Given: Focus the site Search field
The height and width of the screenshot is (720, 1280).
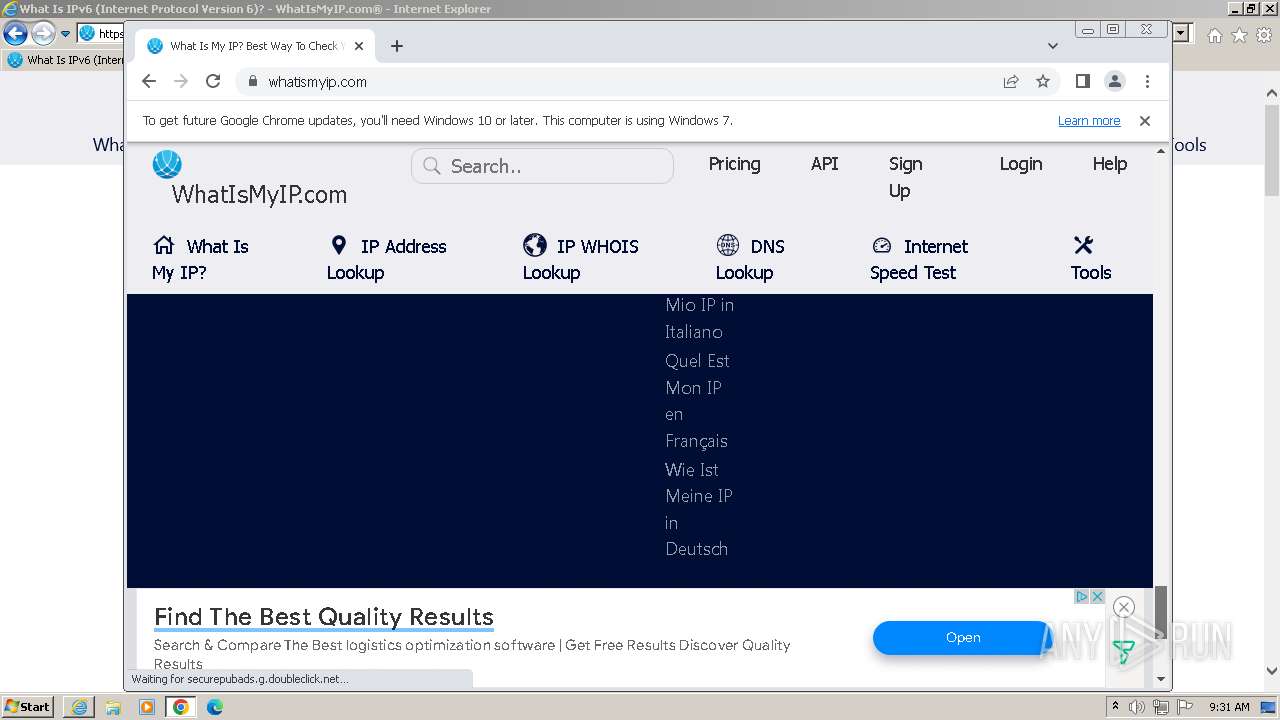Looking at the screenshot, I should tap(542, 166).
